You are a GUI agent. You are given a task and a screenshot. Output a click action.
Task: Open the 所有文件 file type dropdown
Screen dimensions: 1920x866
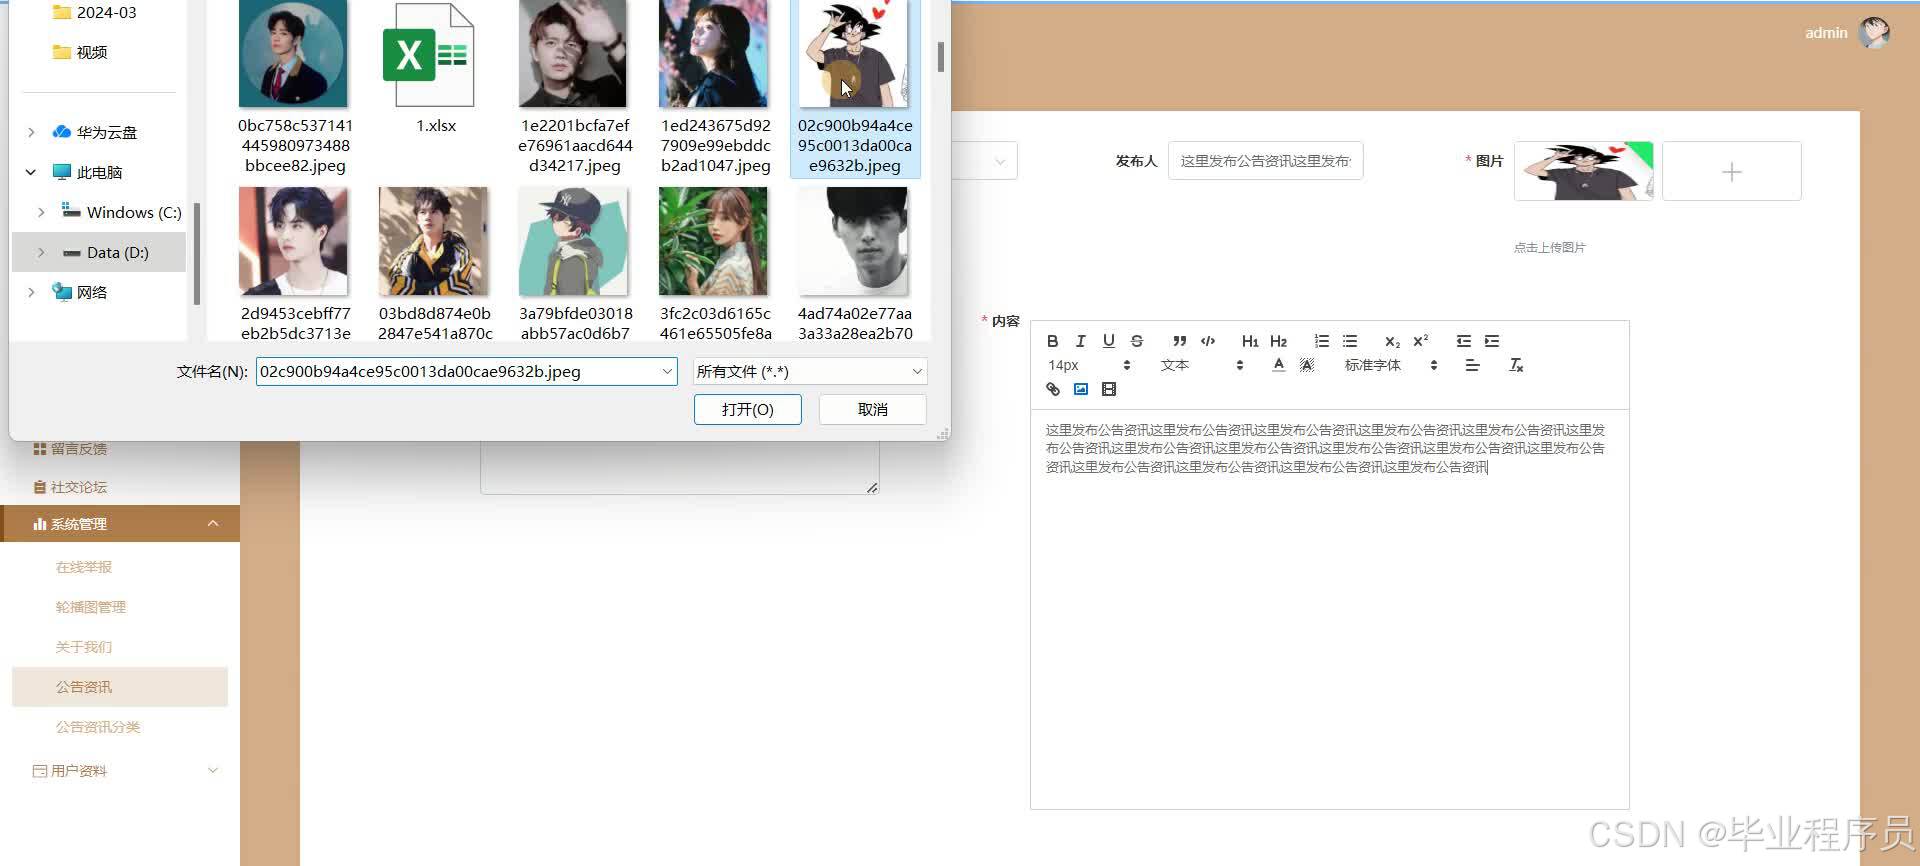click(810, 371)
